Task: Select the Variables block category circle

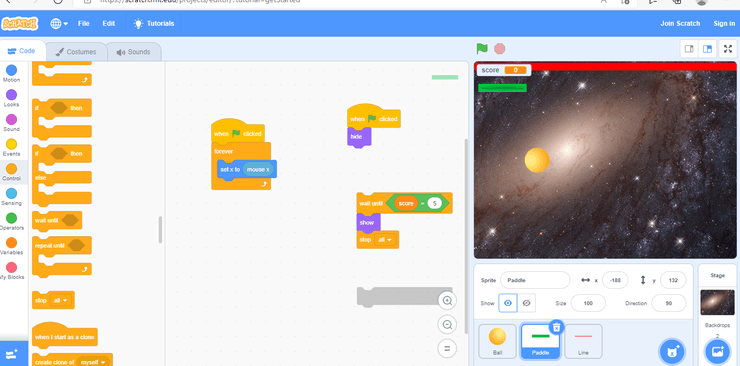Action: (11, 243)
